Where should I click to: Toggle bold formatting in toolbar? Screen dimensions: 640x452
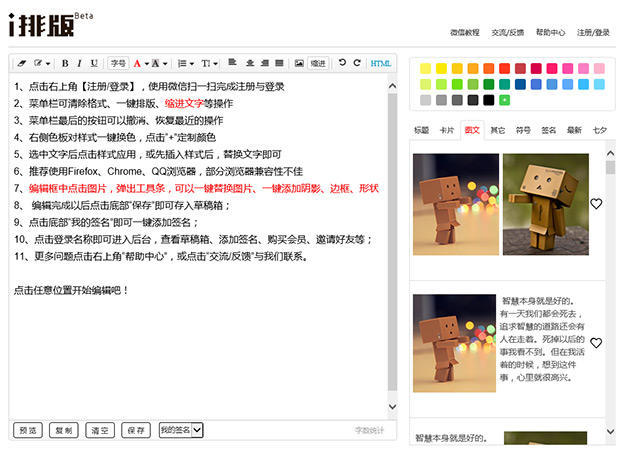point(65,63)
